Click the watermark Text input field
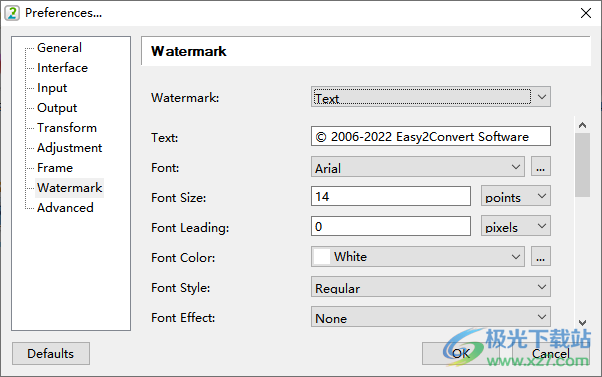This screenshot has width=602, height=377. [x=431, y=136]
